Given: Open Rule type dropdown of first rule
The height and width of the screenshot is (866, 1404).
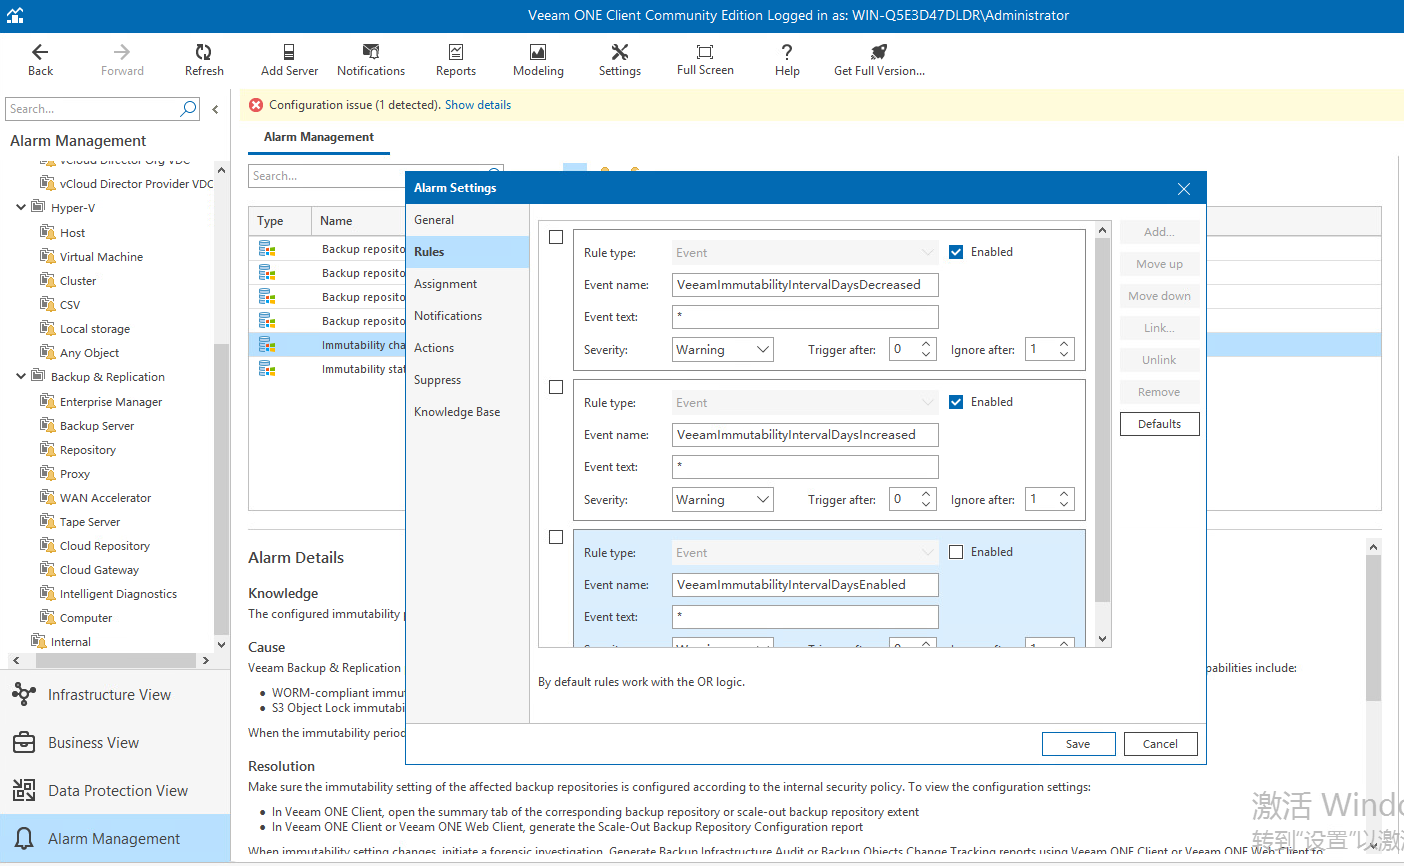Looking at the screenshot, I should (x=805, y=253).
